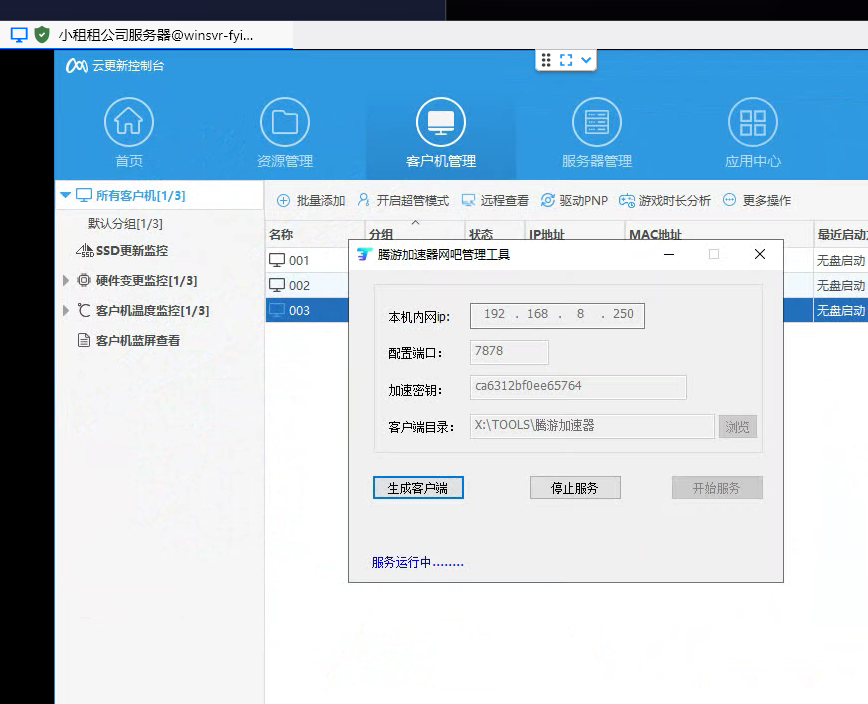868x704 pixels.
Task: Click the remote session monitor icon
Action: click(19, 35)
